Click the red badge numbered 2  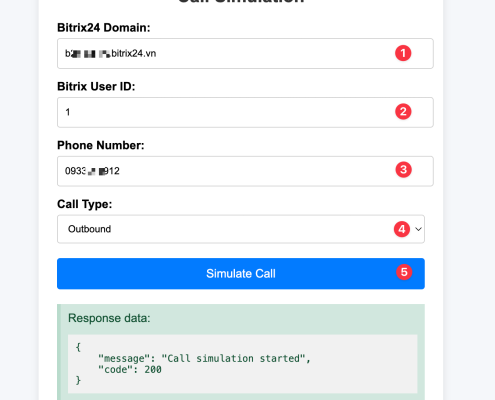coord(403,112)
